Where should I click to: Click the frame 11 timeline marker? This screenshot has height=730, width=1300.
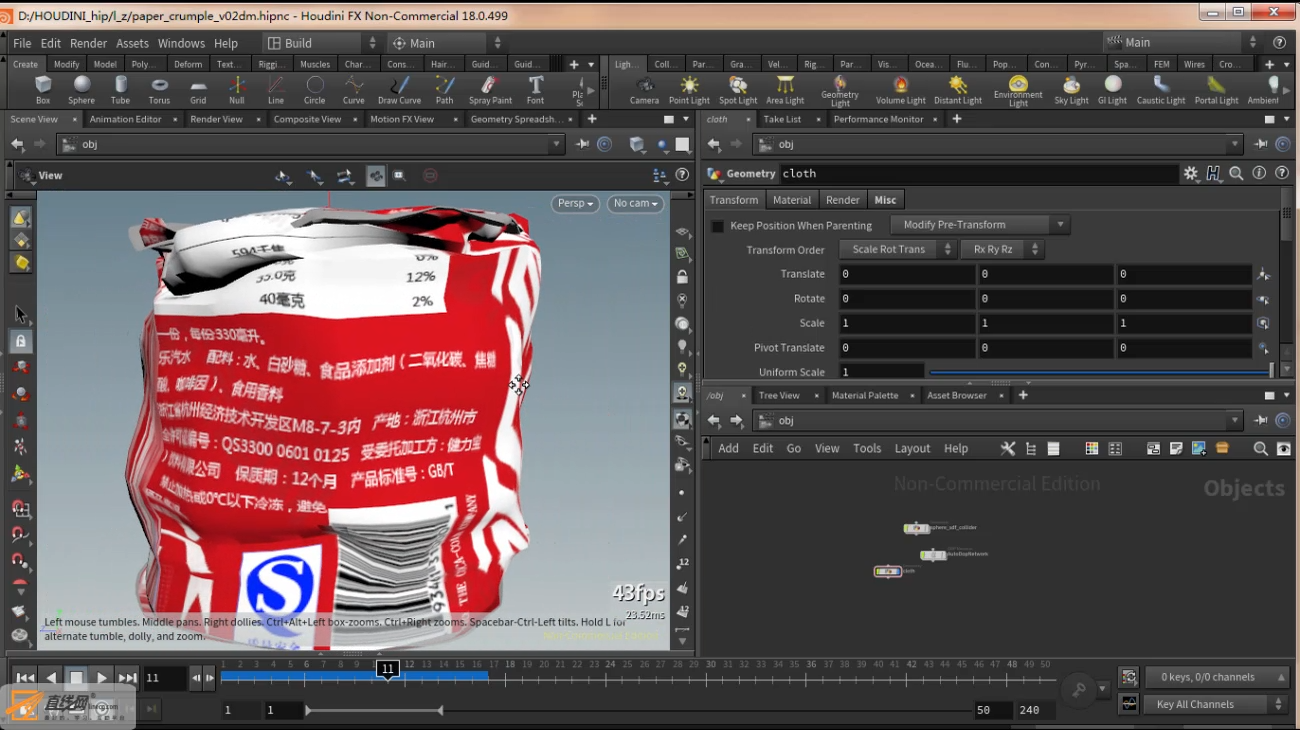388,668
